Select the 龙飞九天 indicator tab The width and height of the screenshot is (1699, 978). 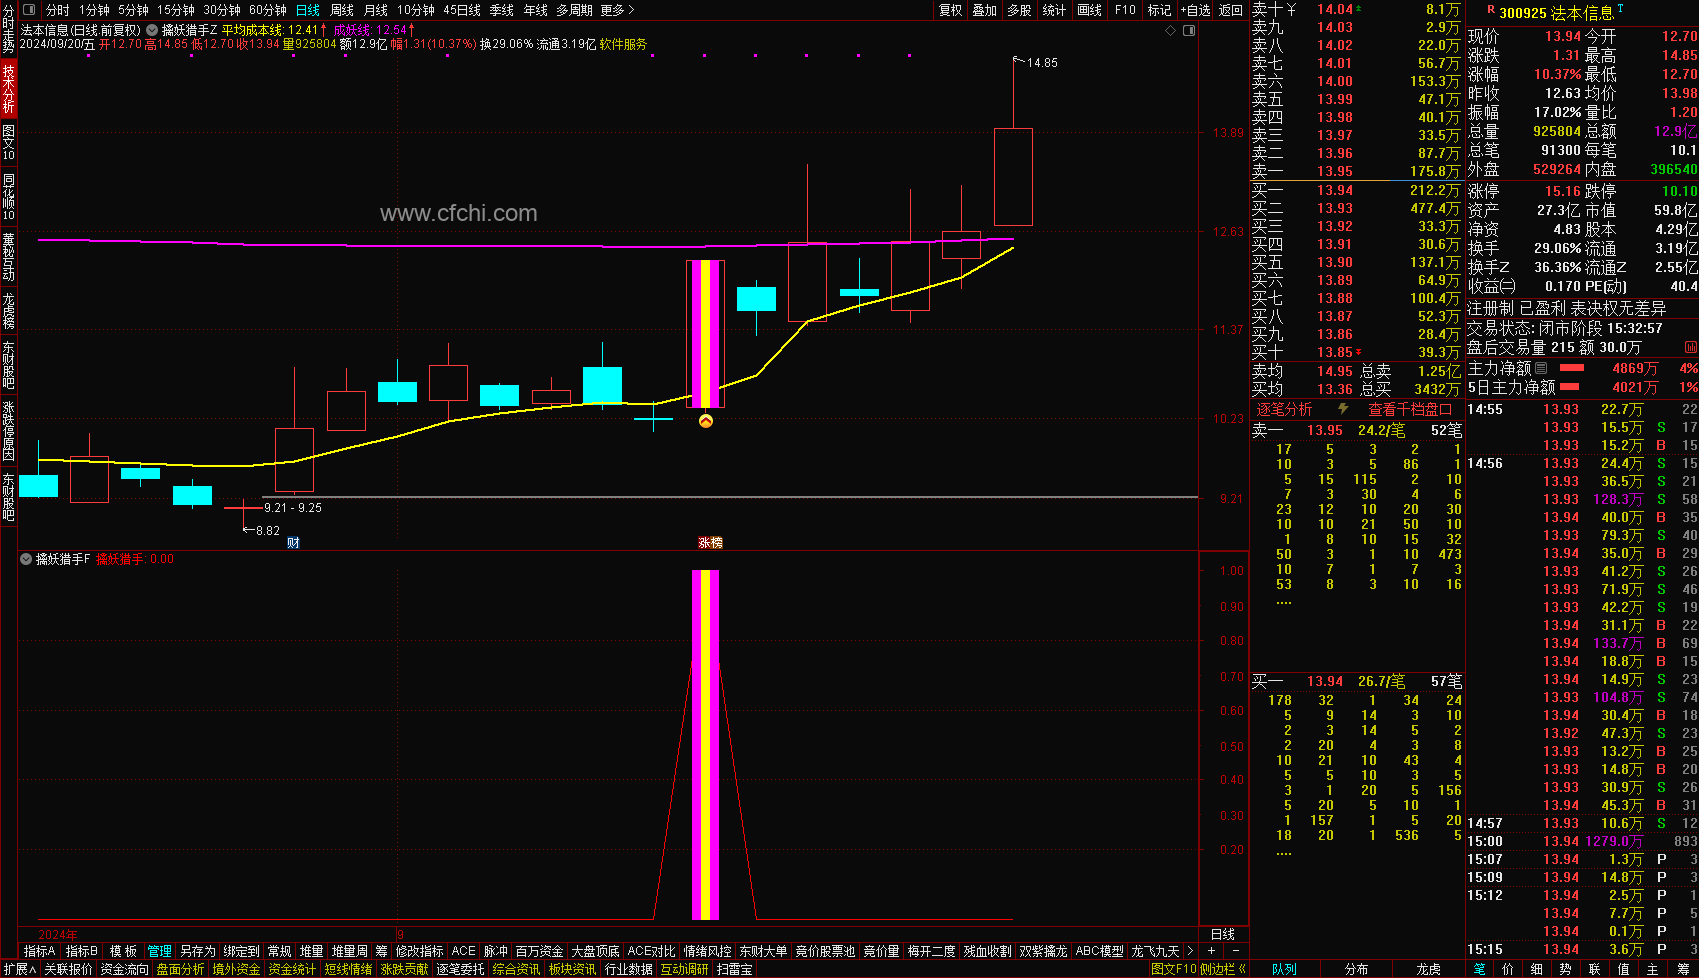(x=1156, y=951)
